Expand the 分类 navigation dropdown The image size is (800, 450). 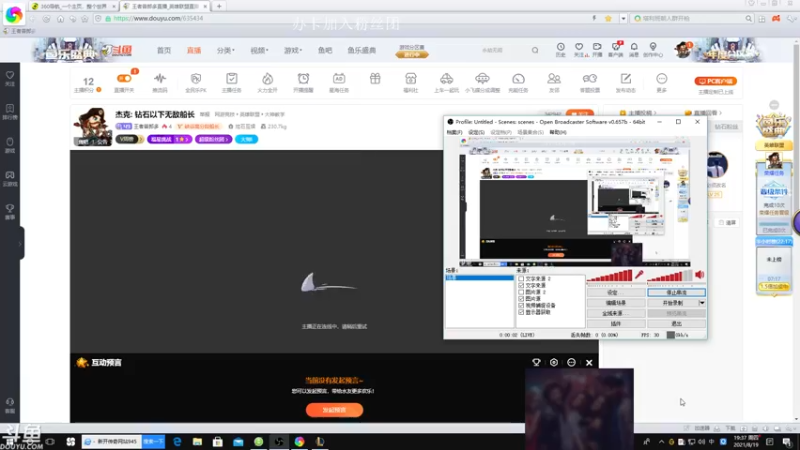[x=226, y=51]
